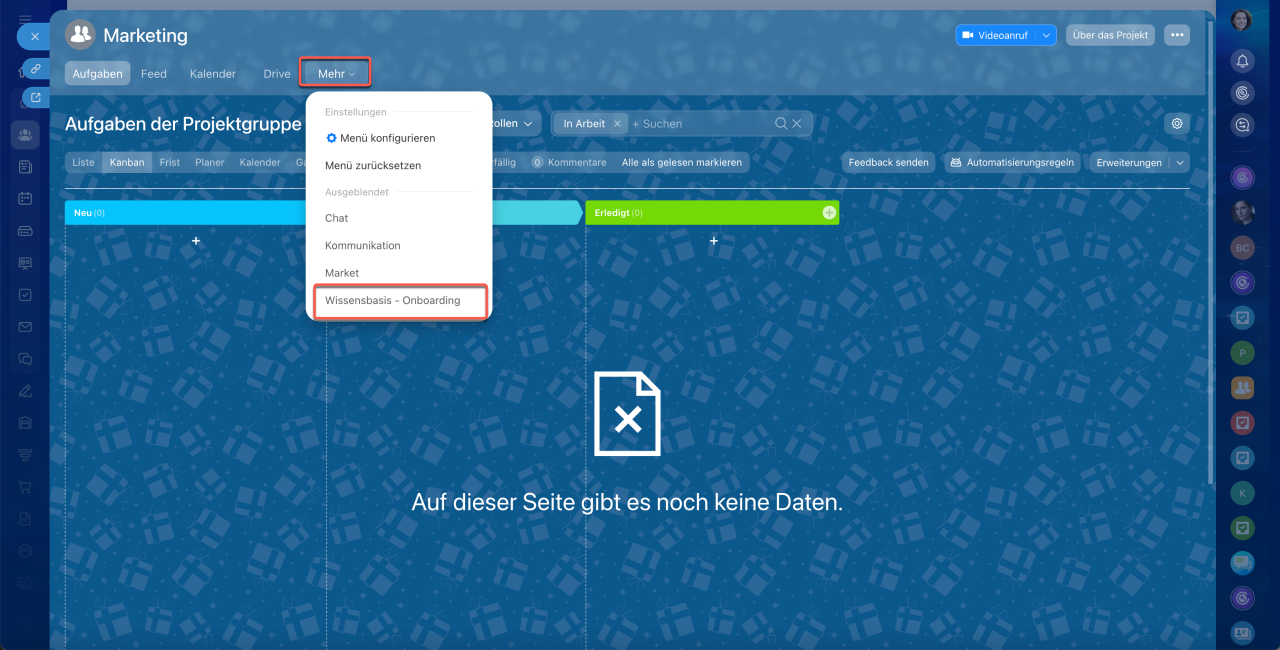Screen dimensions: 1280x650
Task: Open the Aufgaben tab
Action: tap(97, 74)
